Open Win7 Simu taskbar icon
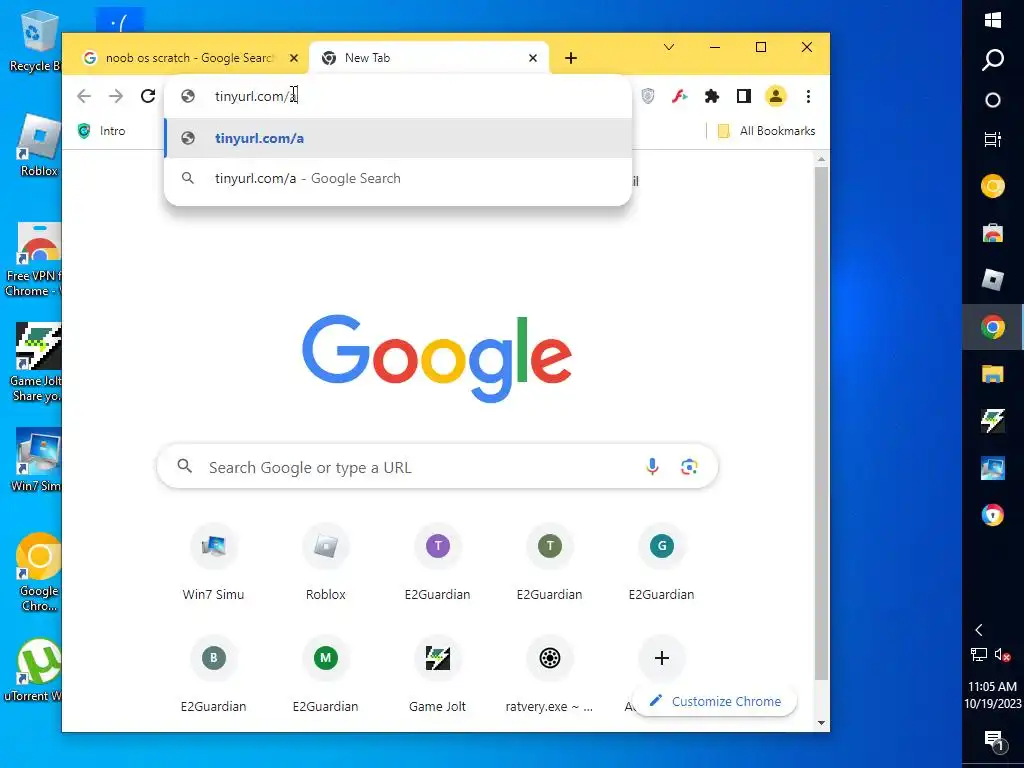 pos(993,468)
